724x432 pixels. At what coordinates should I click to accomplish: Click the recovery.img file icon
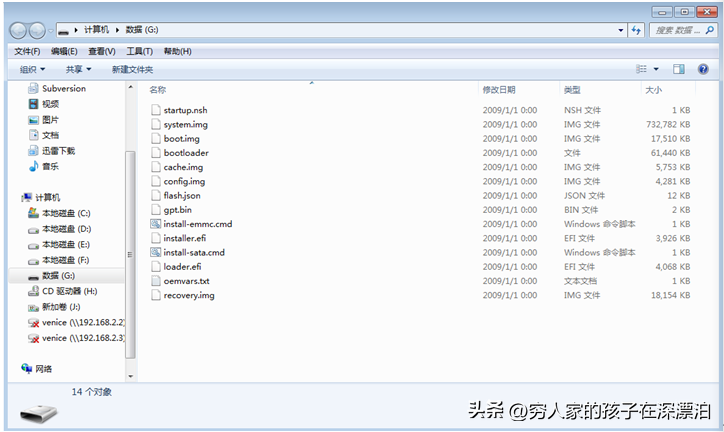(x=156, y=295)
